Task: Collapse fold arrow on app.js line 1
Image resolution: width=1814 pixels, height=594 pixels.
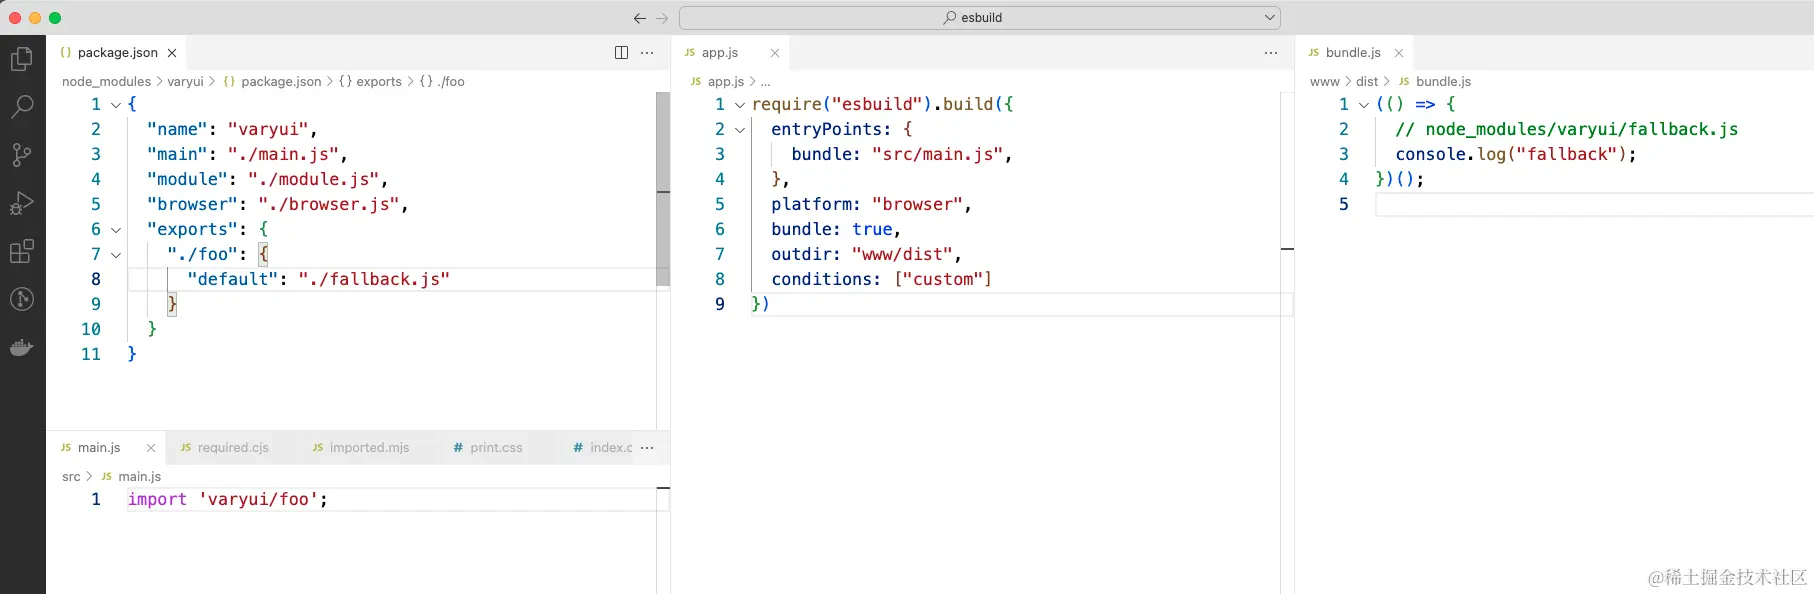Action: (x=740, y=105)
